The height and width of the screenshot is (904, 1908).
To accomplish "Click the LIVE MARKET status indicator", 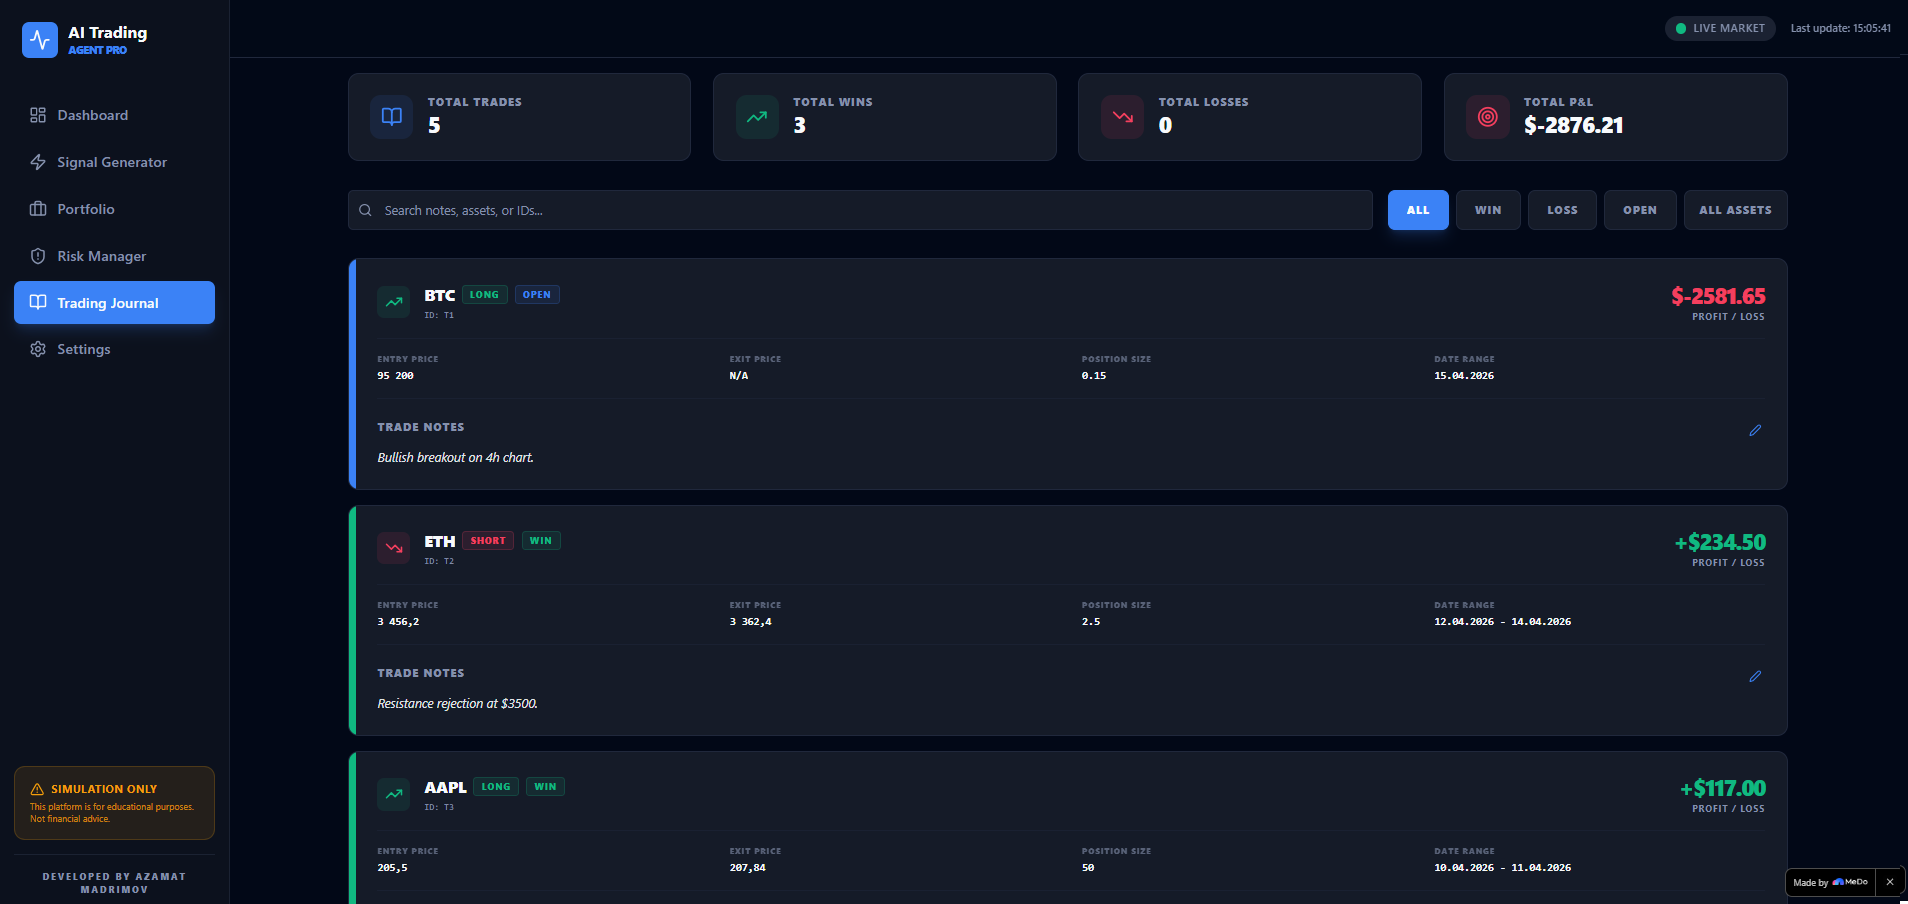I will click(1720, 28).
